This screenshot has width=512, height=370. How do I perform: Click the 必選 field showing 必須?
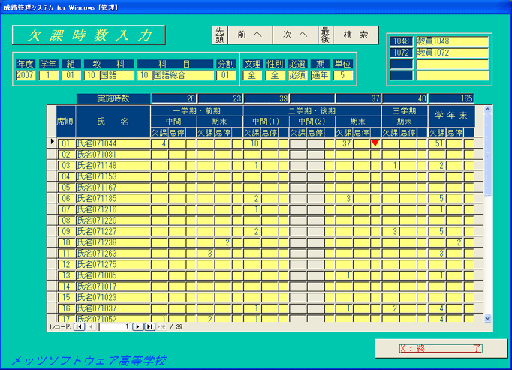coord(297,75)
